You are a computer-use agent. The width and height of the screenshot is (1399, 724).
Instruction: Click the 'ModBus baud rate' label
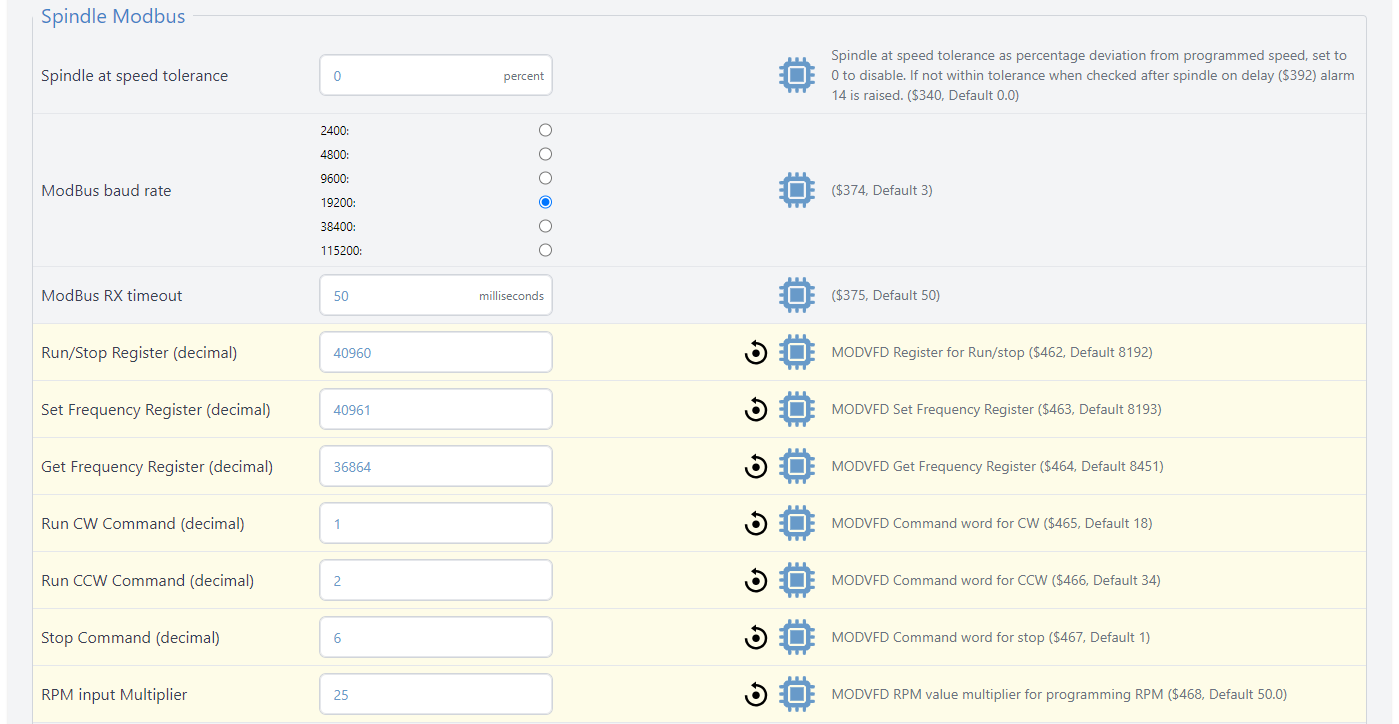click(x=106, y=190)
